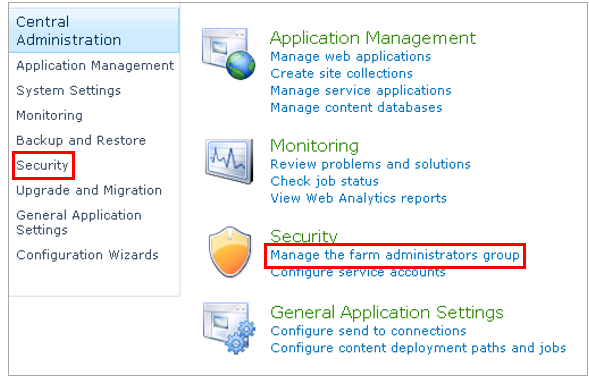Open Backup and Restore in sidebar
589x376 pixels.
[81, 140]
